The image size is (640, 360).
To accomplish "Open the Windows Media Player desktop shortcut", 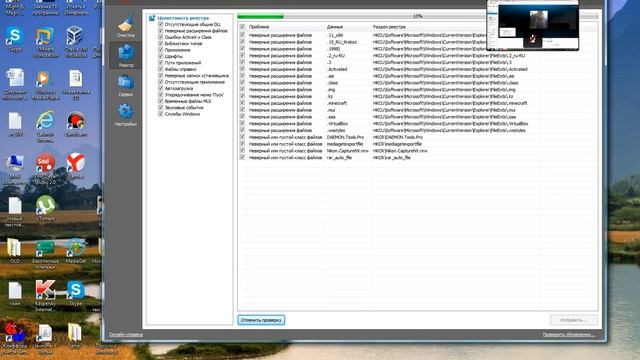I will point(45,84).
